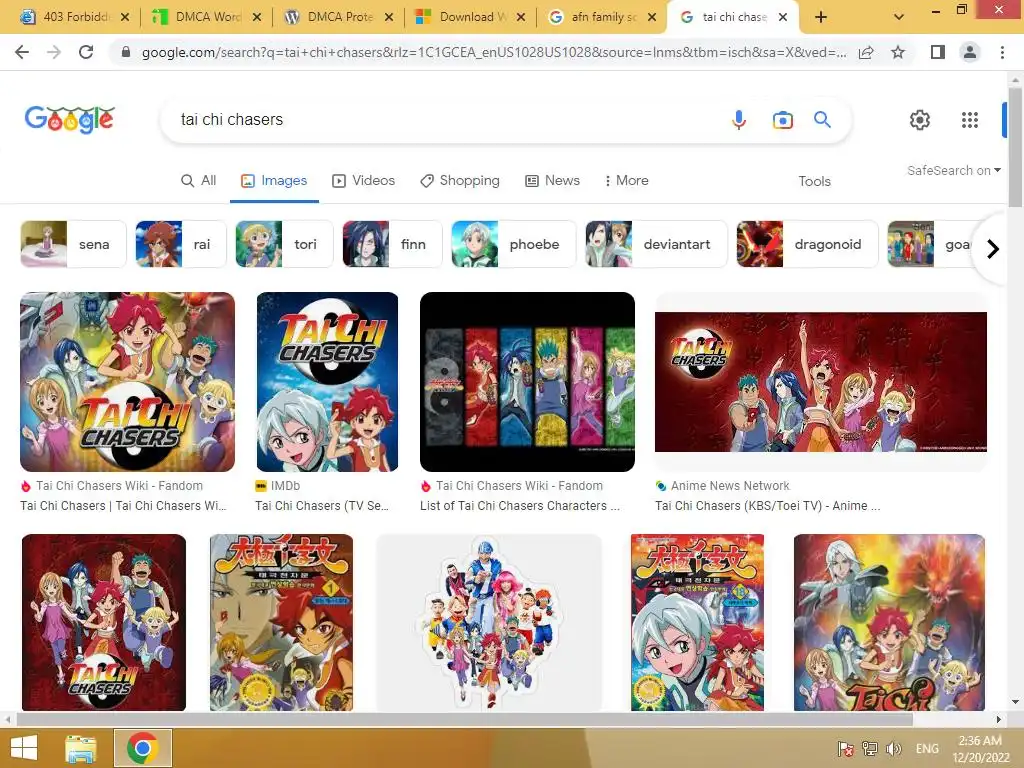
Task: Open the Korean comic cover with silver-haired boy
Action: [x=697, y=622]
